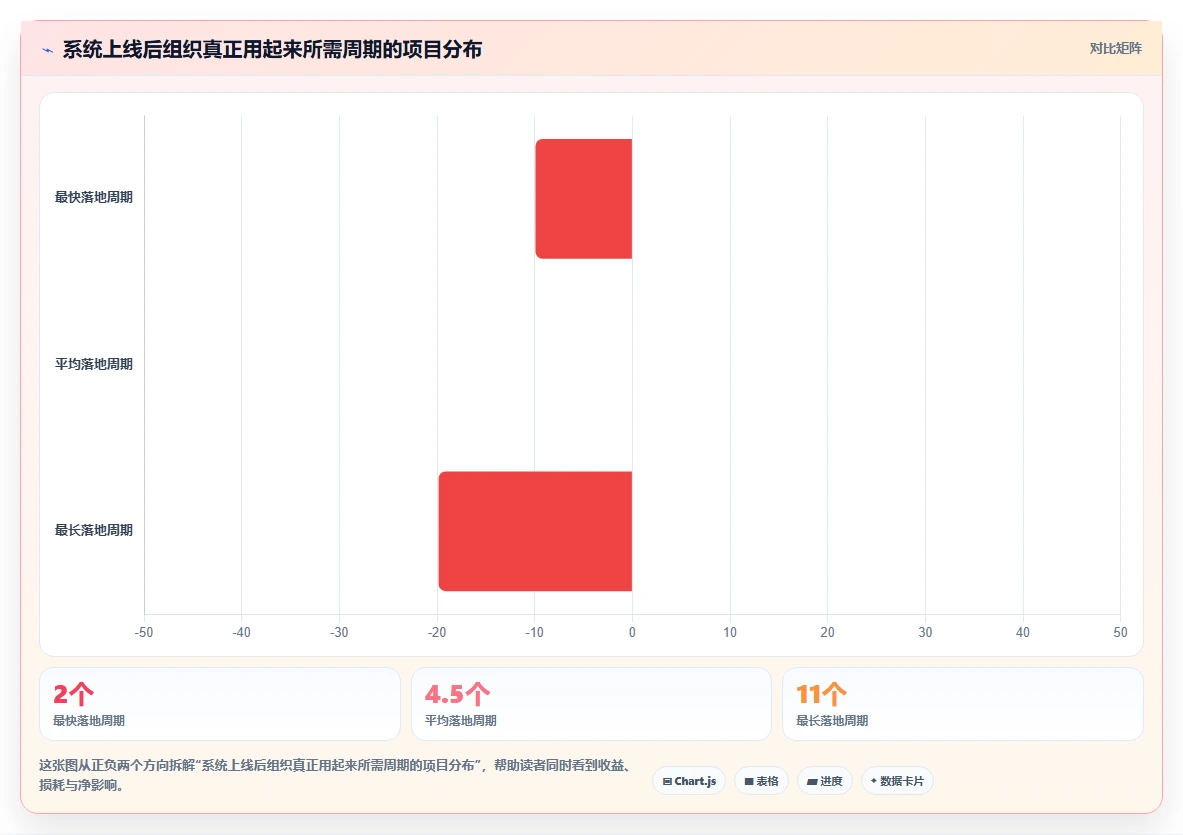1183x835 pixels.
Task: Click the description text starting 这张图从正负两个方向
Action: pyautogui.click(x=336, y=775)
